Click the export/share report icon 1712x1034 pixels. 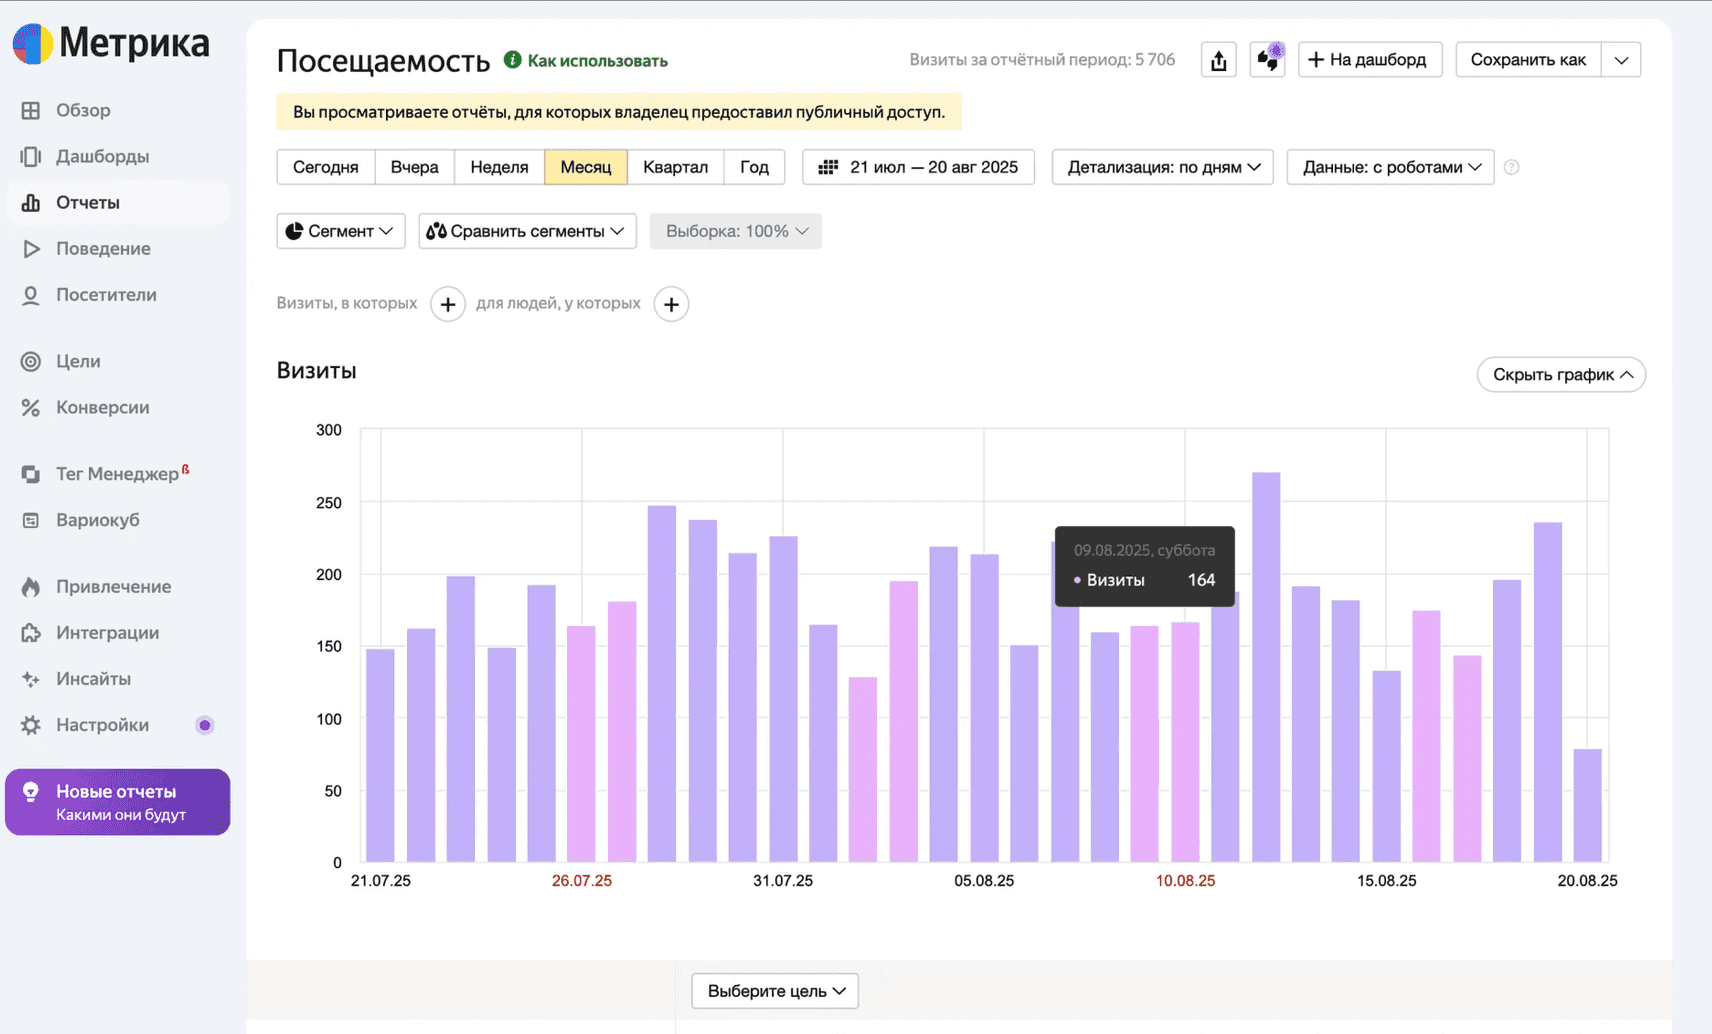(1218, 60)
